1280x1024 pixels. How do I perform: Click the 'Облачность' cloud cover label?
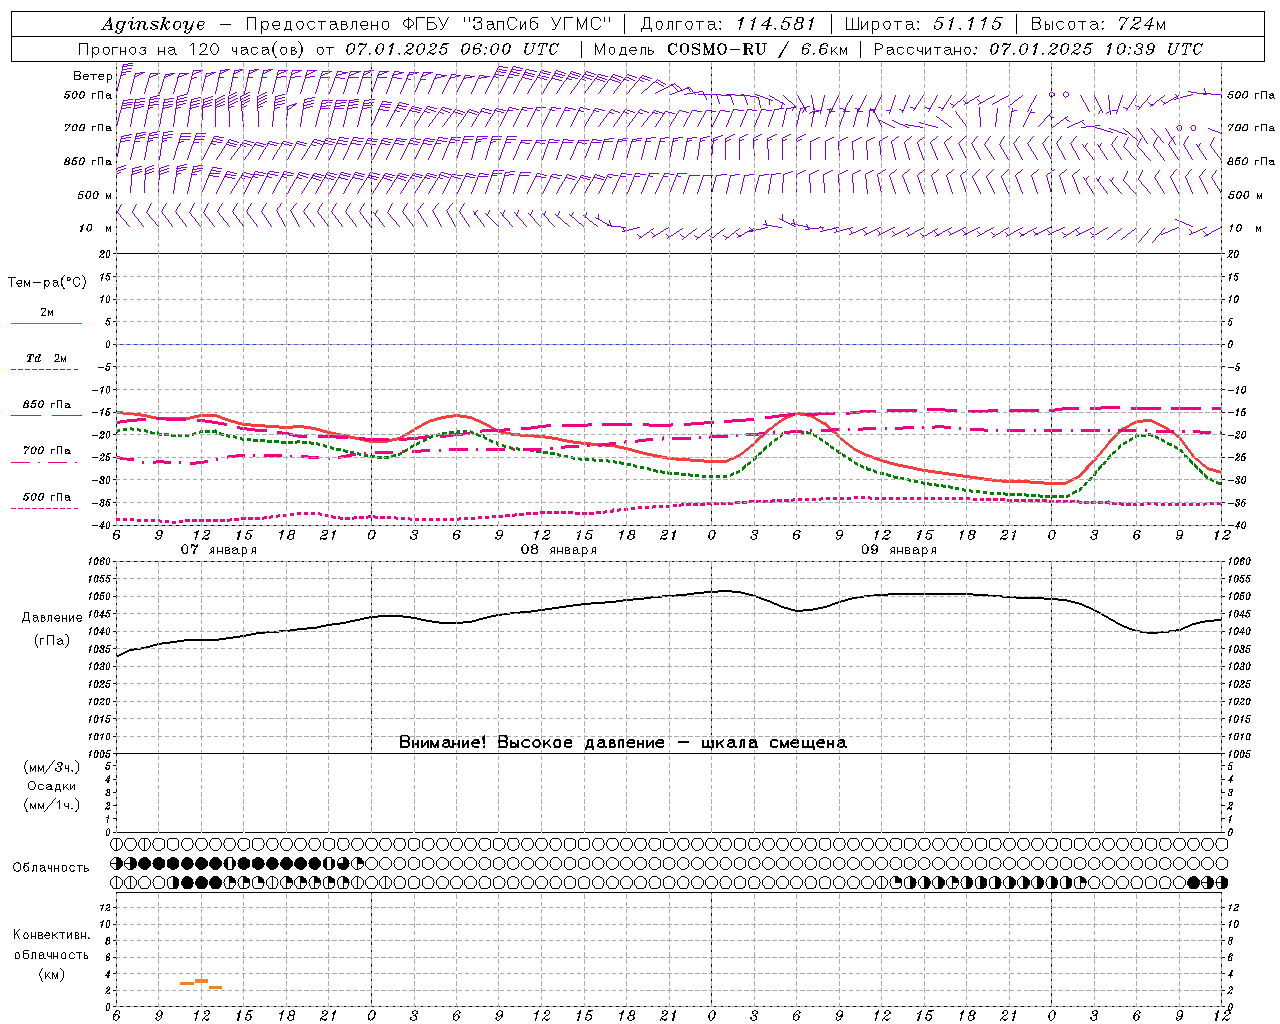[51, 867]
